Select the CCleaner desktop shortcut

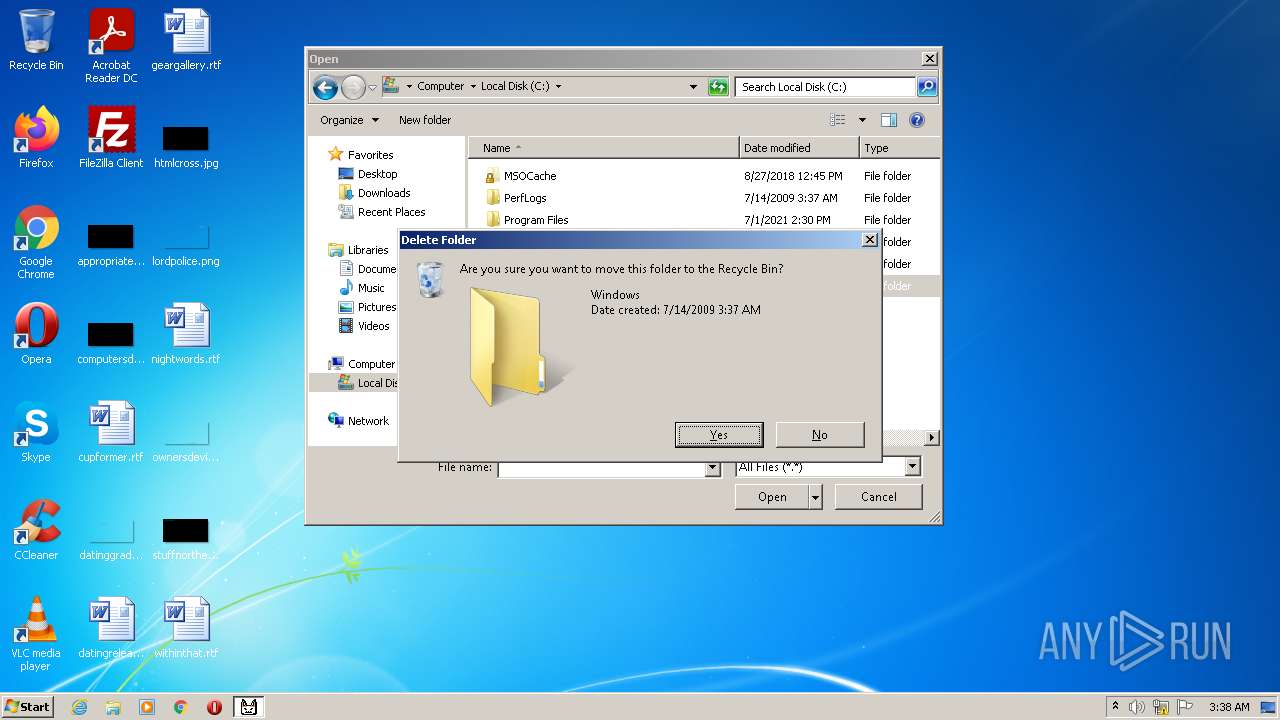click(36, 530)
